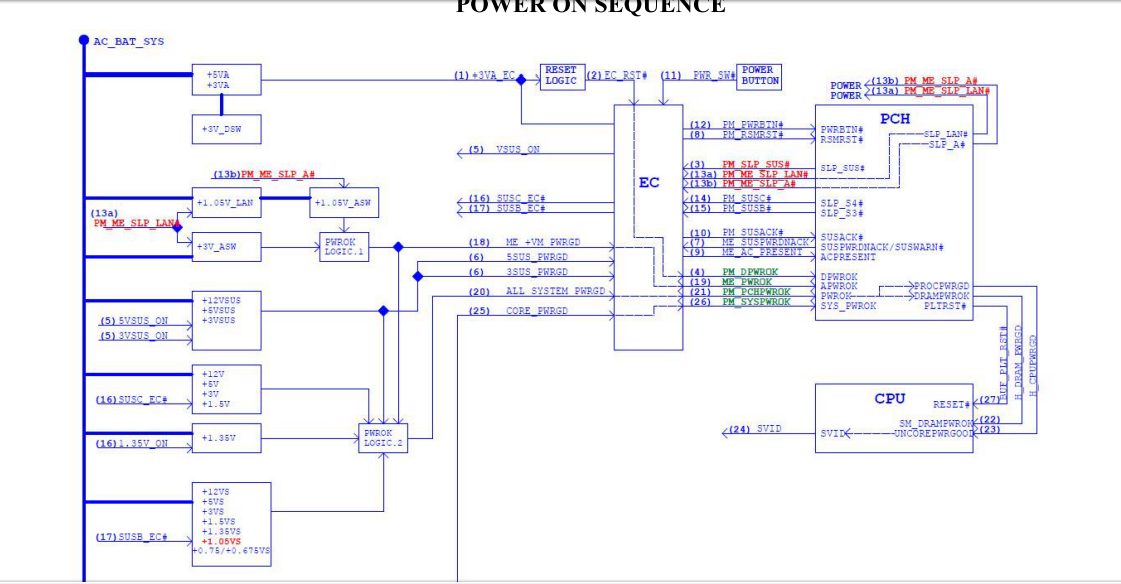The image size is (1121, 584).
Task: Click the +3V_ASW block
Action: click(226, 247)
